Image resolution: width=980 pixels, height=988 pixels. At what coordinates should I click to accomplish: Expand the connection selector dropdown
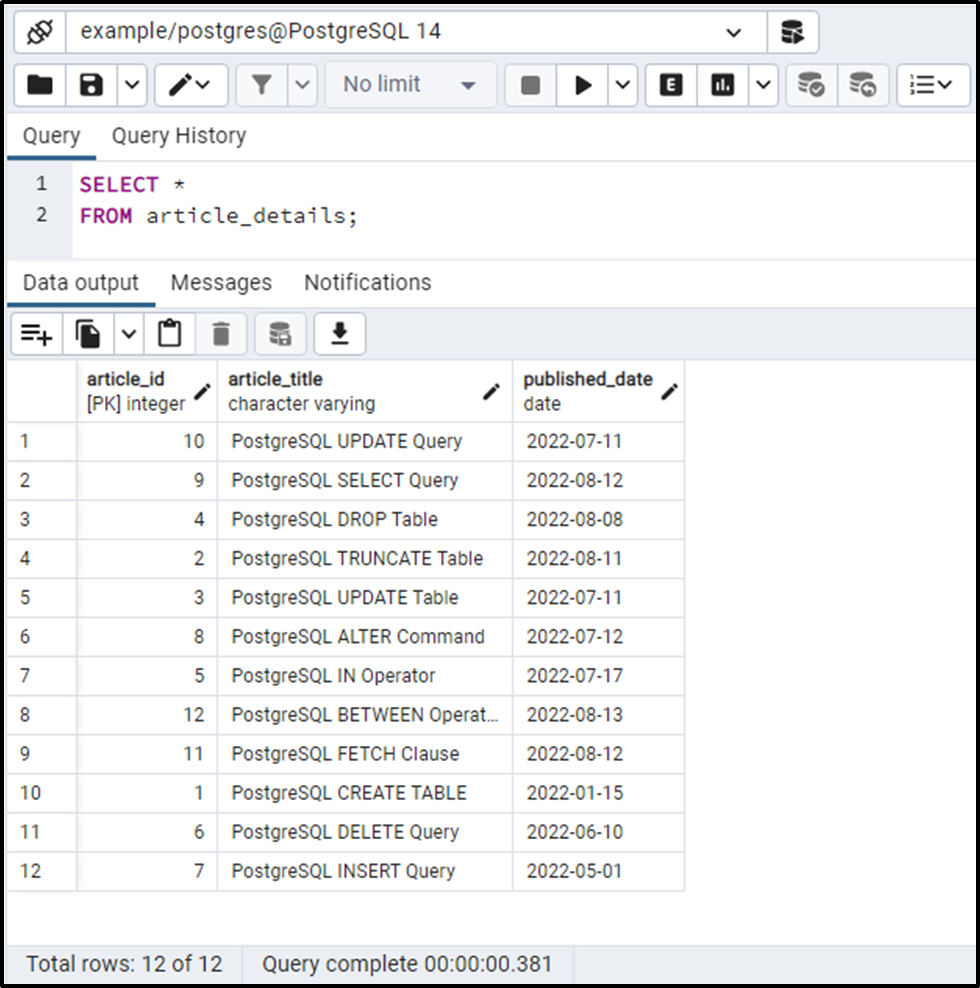(736, 32)
